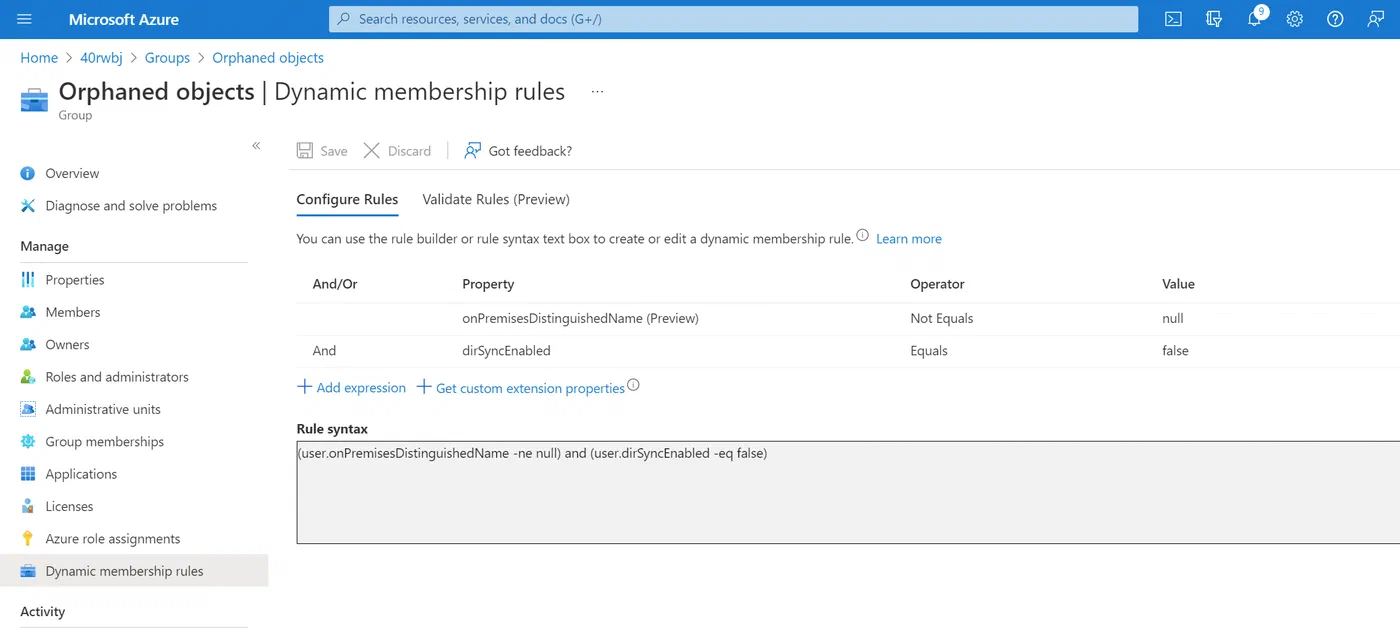
Task: Click the info icon after rule builder description
Action: click(x=863, y=237)
